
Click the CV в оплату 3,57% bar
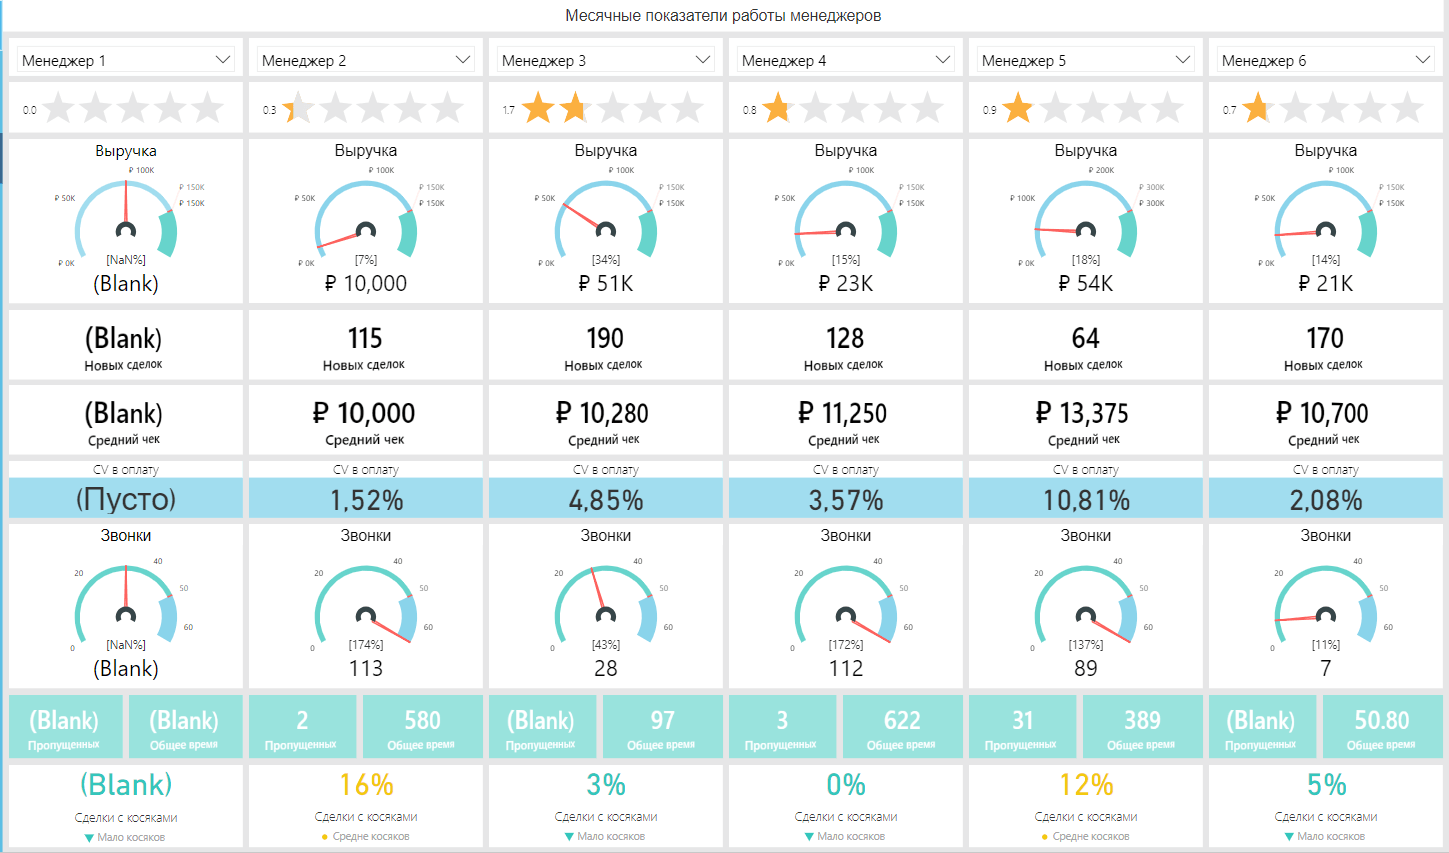click(x=846, y=498)
